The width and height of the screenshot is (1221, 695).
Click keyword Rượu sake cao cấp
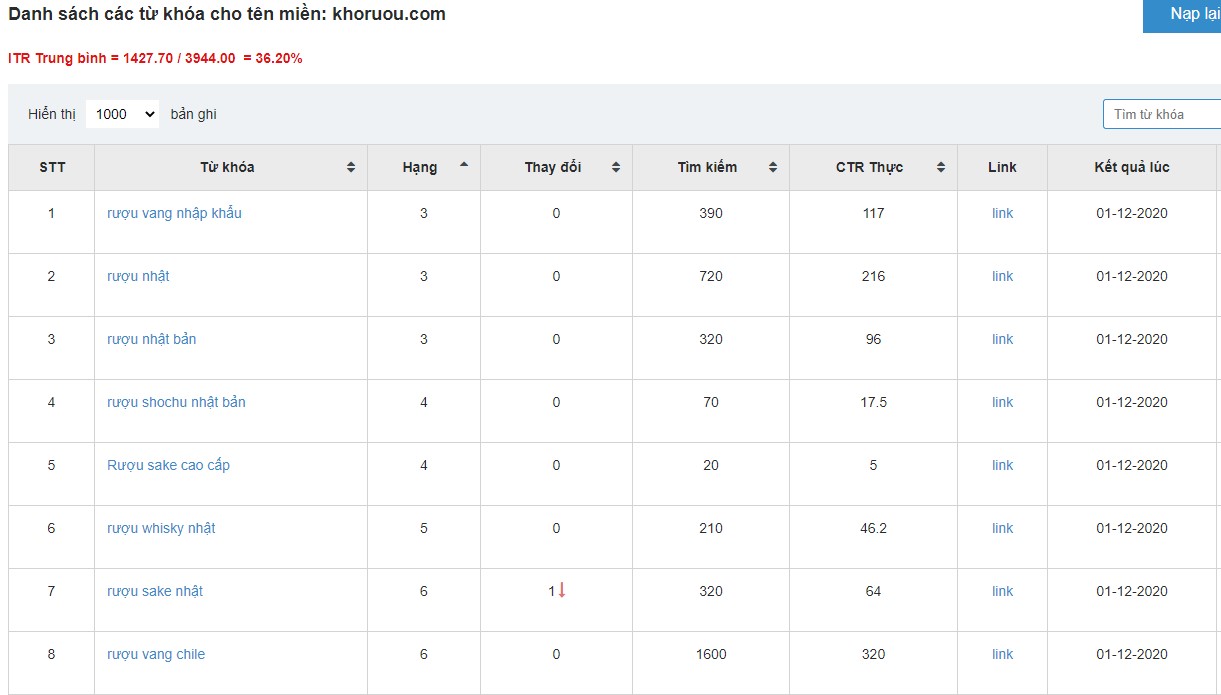[x=168, y=465]
